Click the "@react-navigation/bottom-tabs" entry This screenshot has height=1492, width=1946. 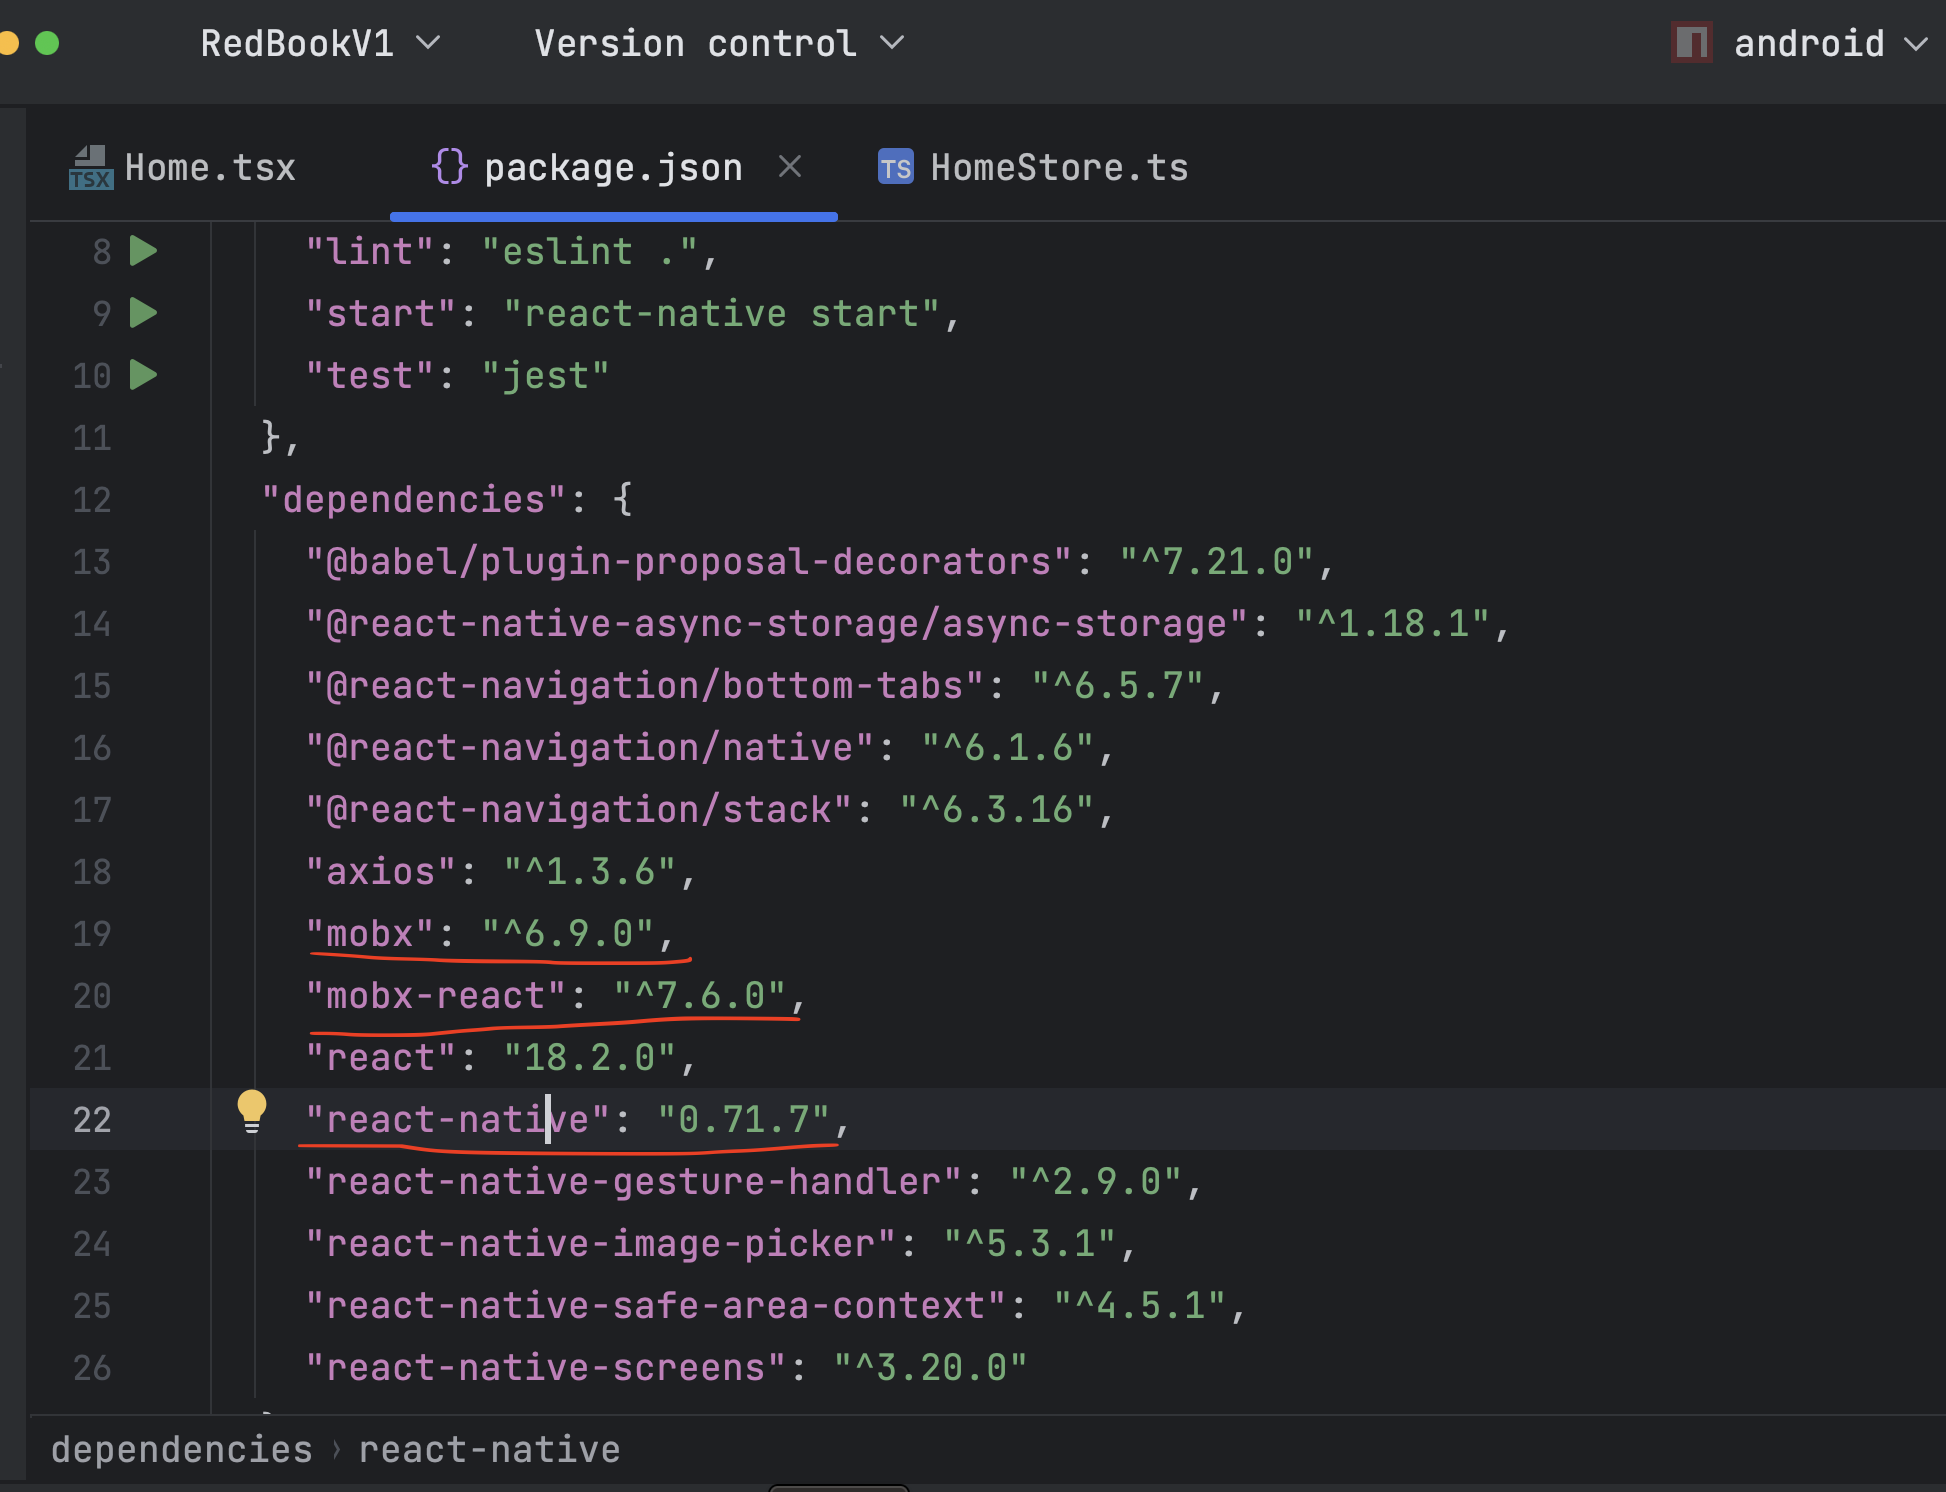tap(645, 685)
